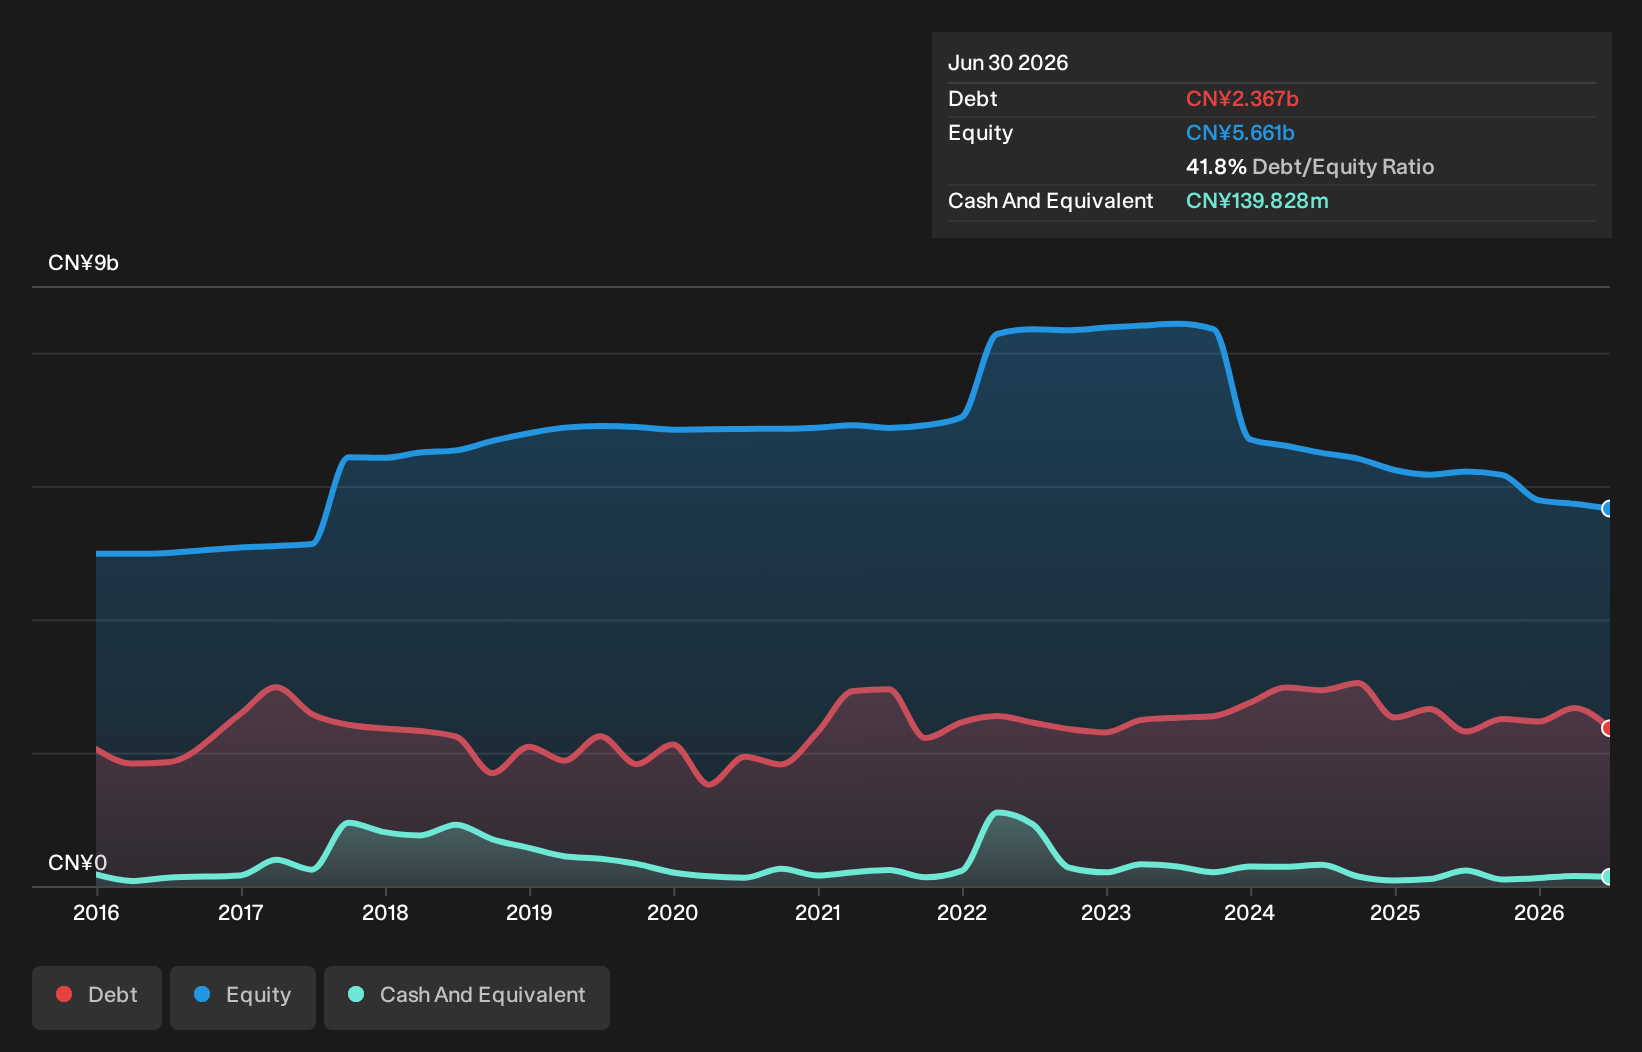Click the Equity label in the tooltip
The width and height of the screenshot is (1642, 1052).
click(x=980, y=133)
